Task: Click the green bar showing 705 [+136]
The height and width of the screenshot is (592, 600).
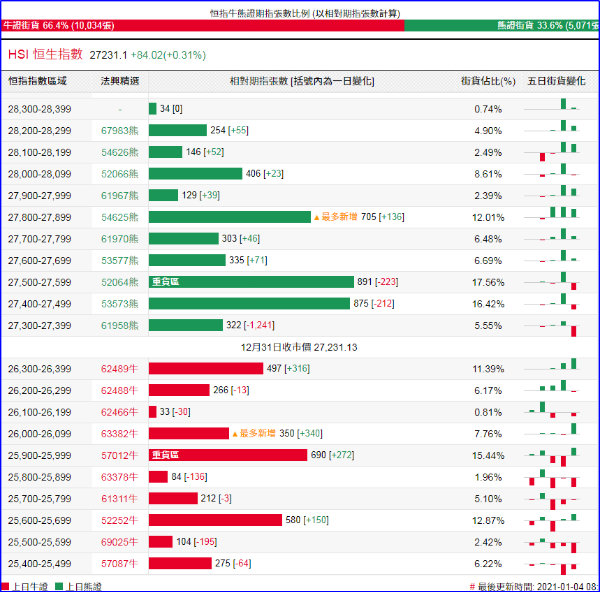Action: coord(230,217)
